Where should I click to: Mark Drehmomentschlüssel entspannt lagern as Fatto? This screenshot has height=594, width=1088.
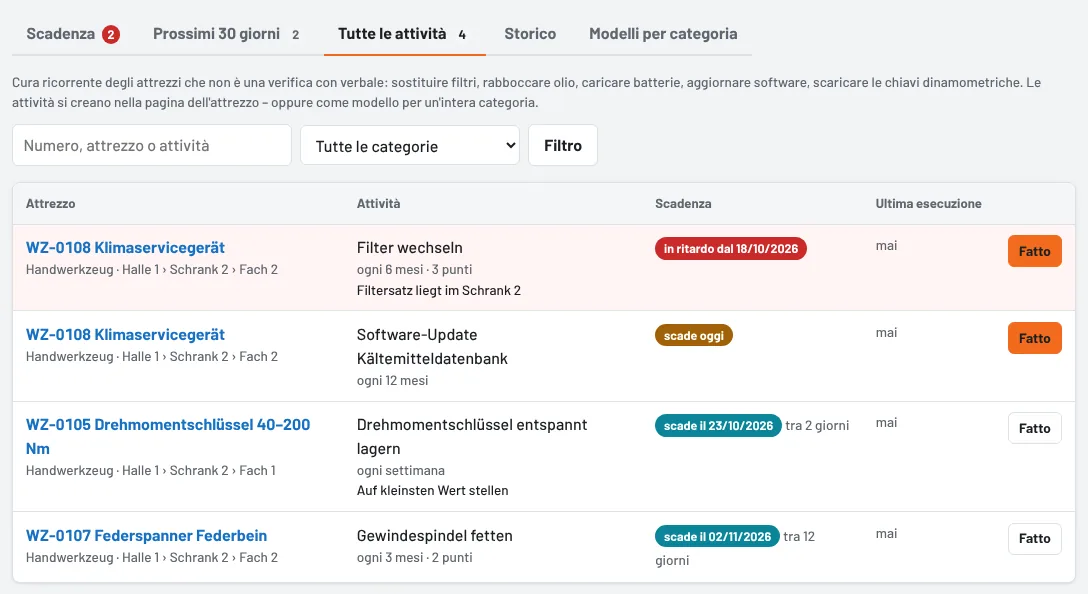click(x=1035, y=428)
